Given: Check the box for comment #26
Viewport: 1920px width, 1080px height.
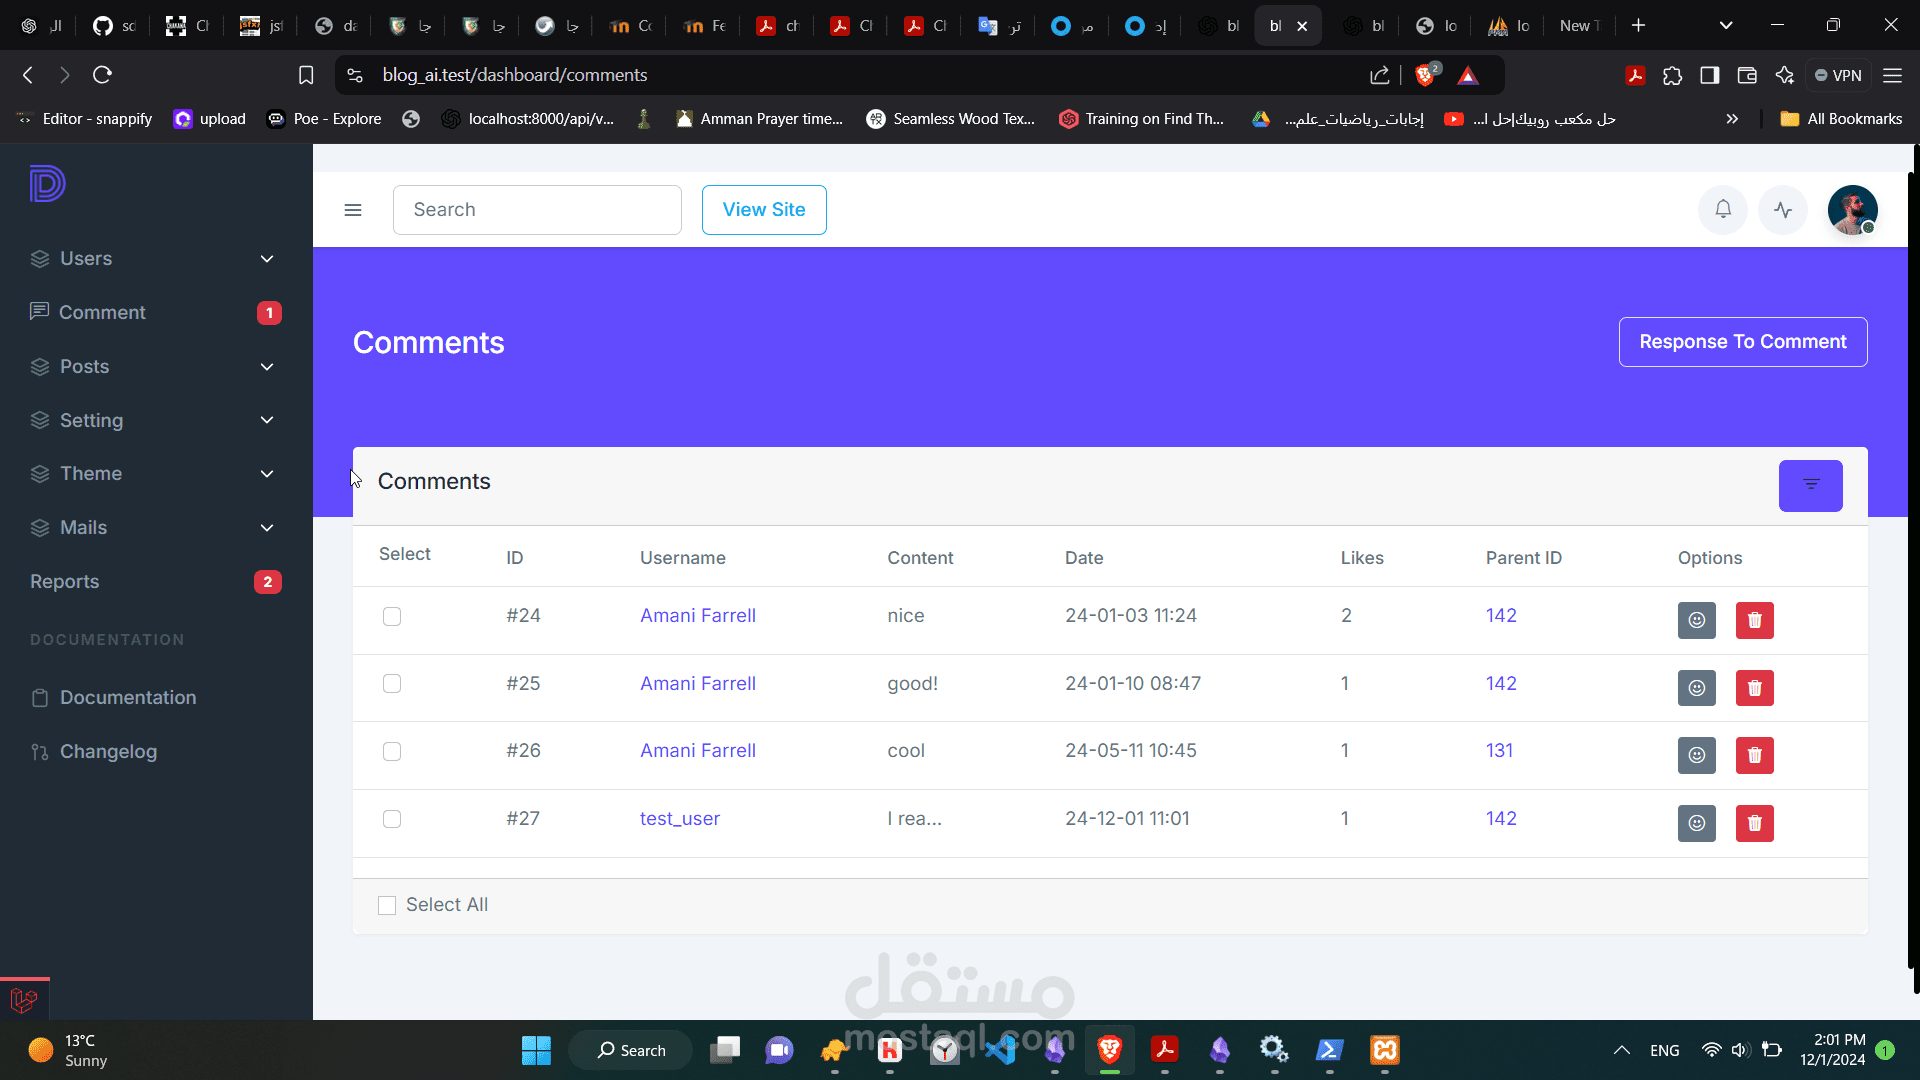Looking at the screenshot, I should coord(392,752).
